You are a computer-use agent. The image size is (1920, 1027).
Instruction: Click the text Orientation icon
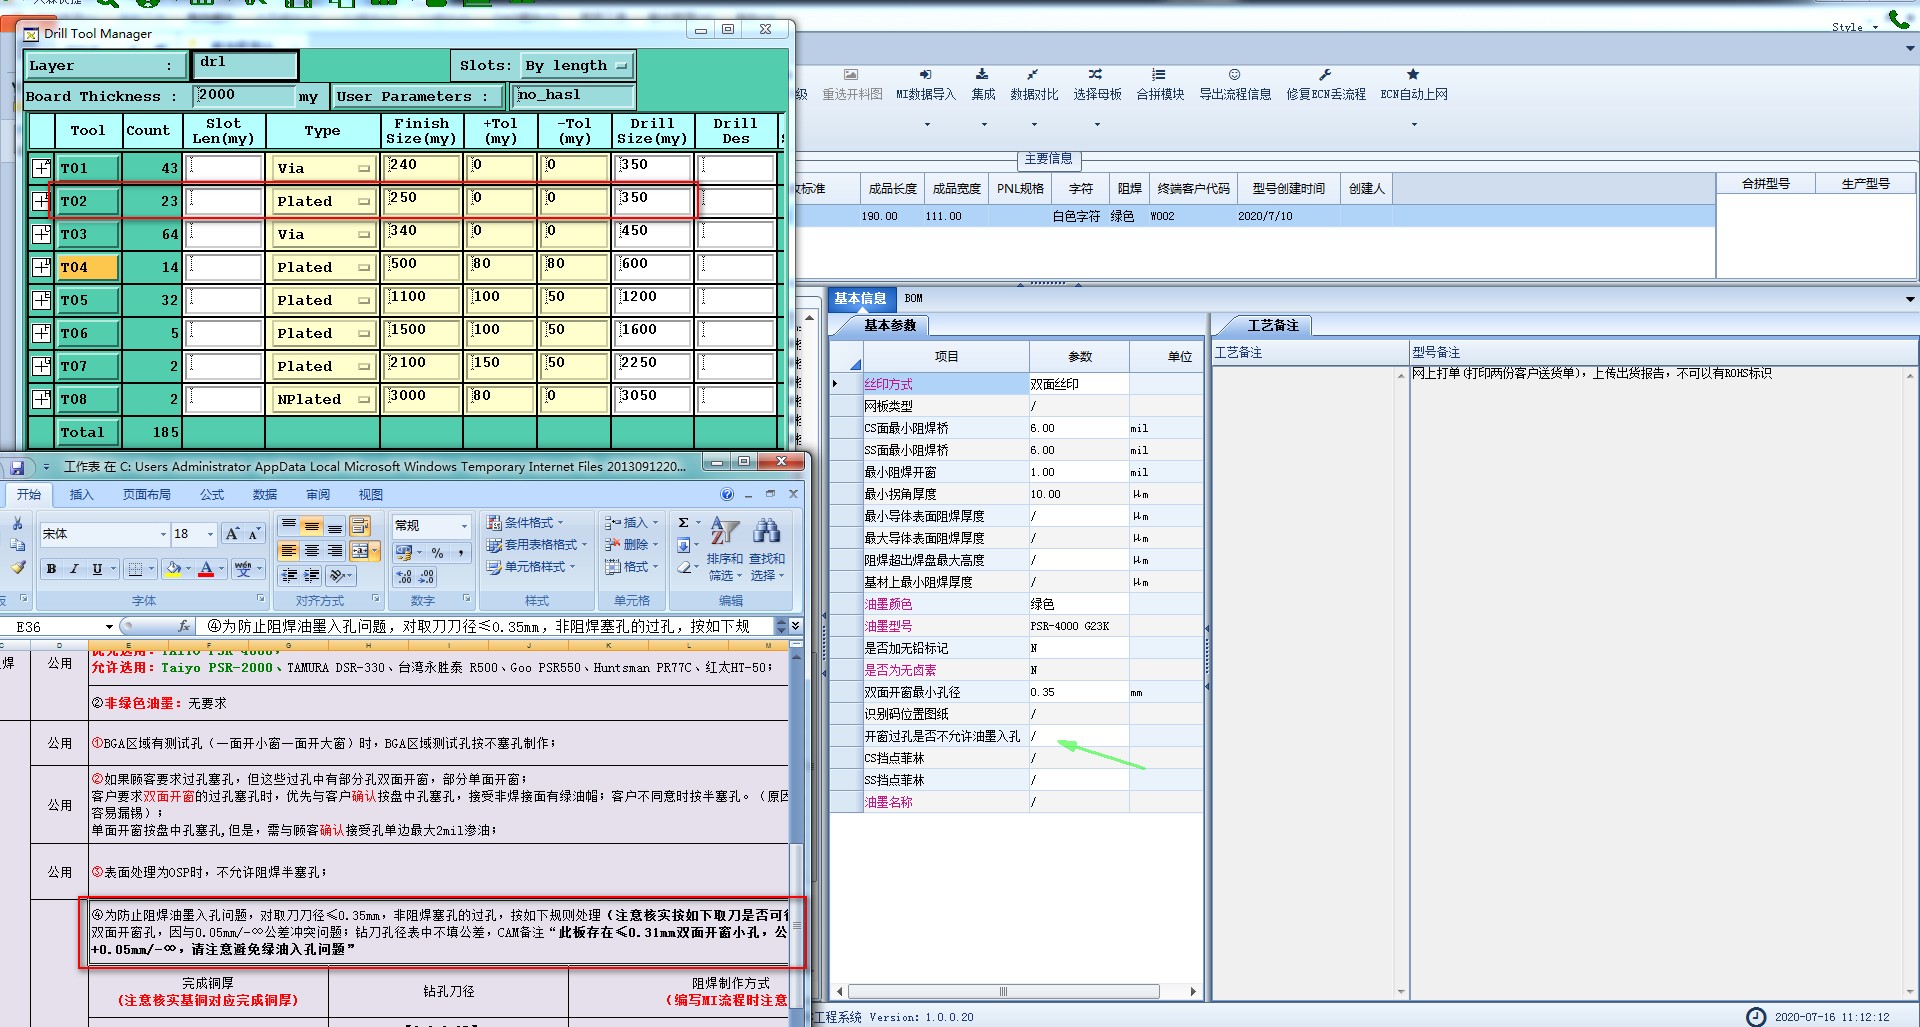click(338, 575)
